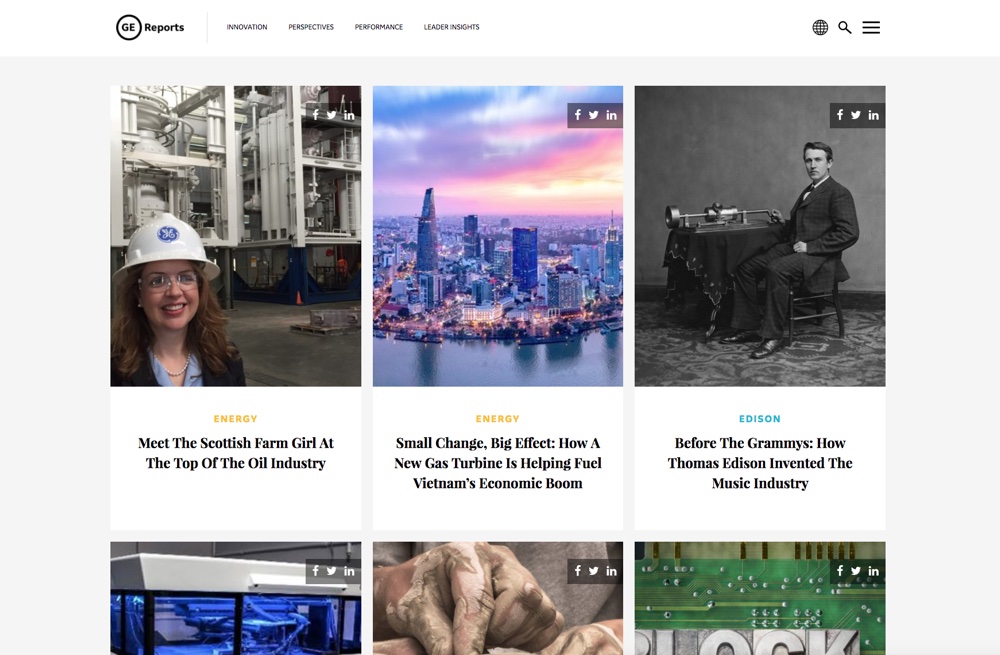The width and height of the screenshot is (1000, 655).
Task: Share blue machine article on LinkedIn
Action: click(349, 571)
